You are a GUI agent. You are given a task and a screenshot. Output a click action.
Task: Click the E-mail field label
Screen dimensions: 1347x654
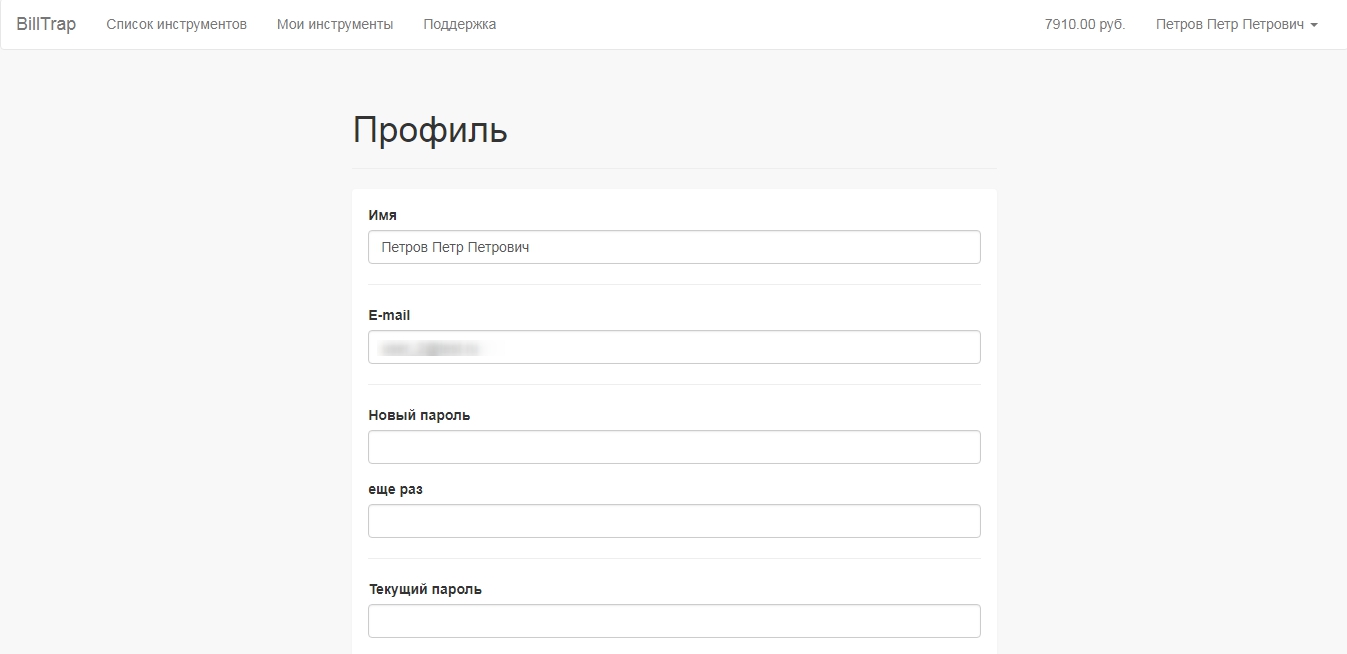click(389, 315)
